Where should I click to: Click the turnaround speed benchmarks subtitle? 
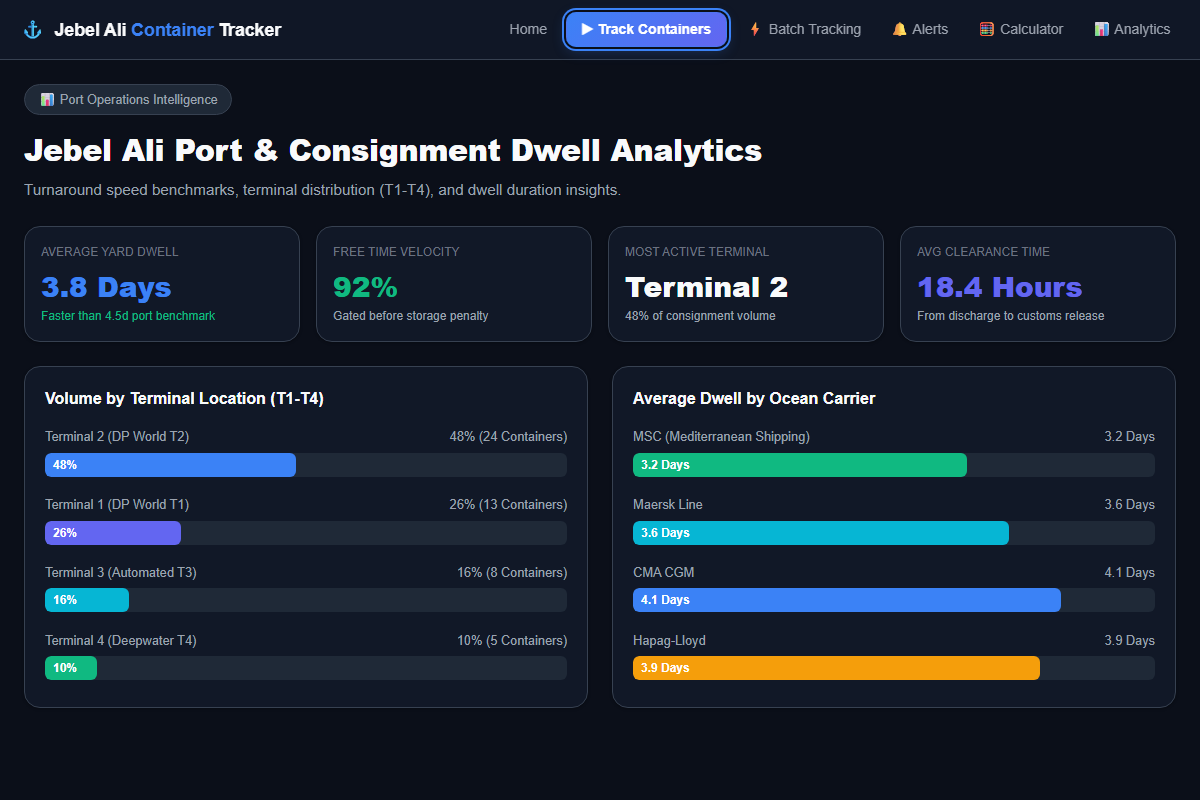click(x=322, y=190)
